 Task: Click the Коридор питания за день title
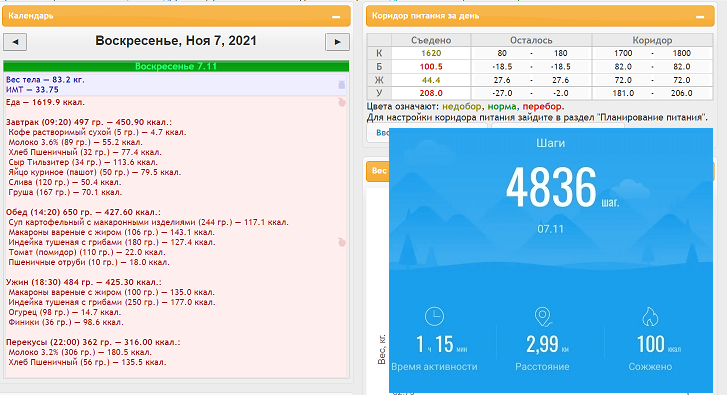[425, 16]
